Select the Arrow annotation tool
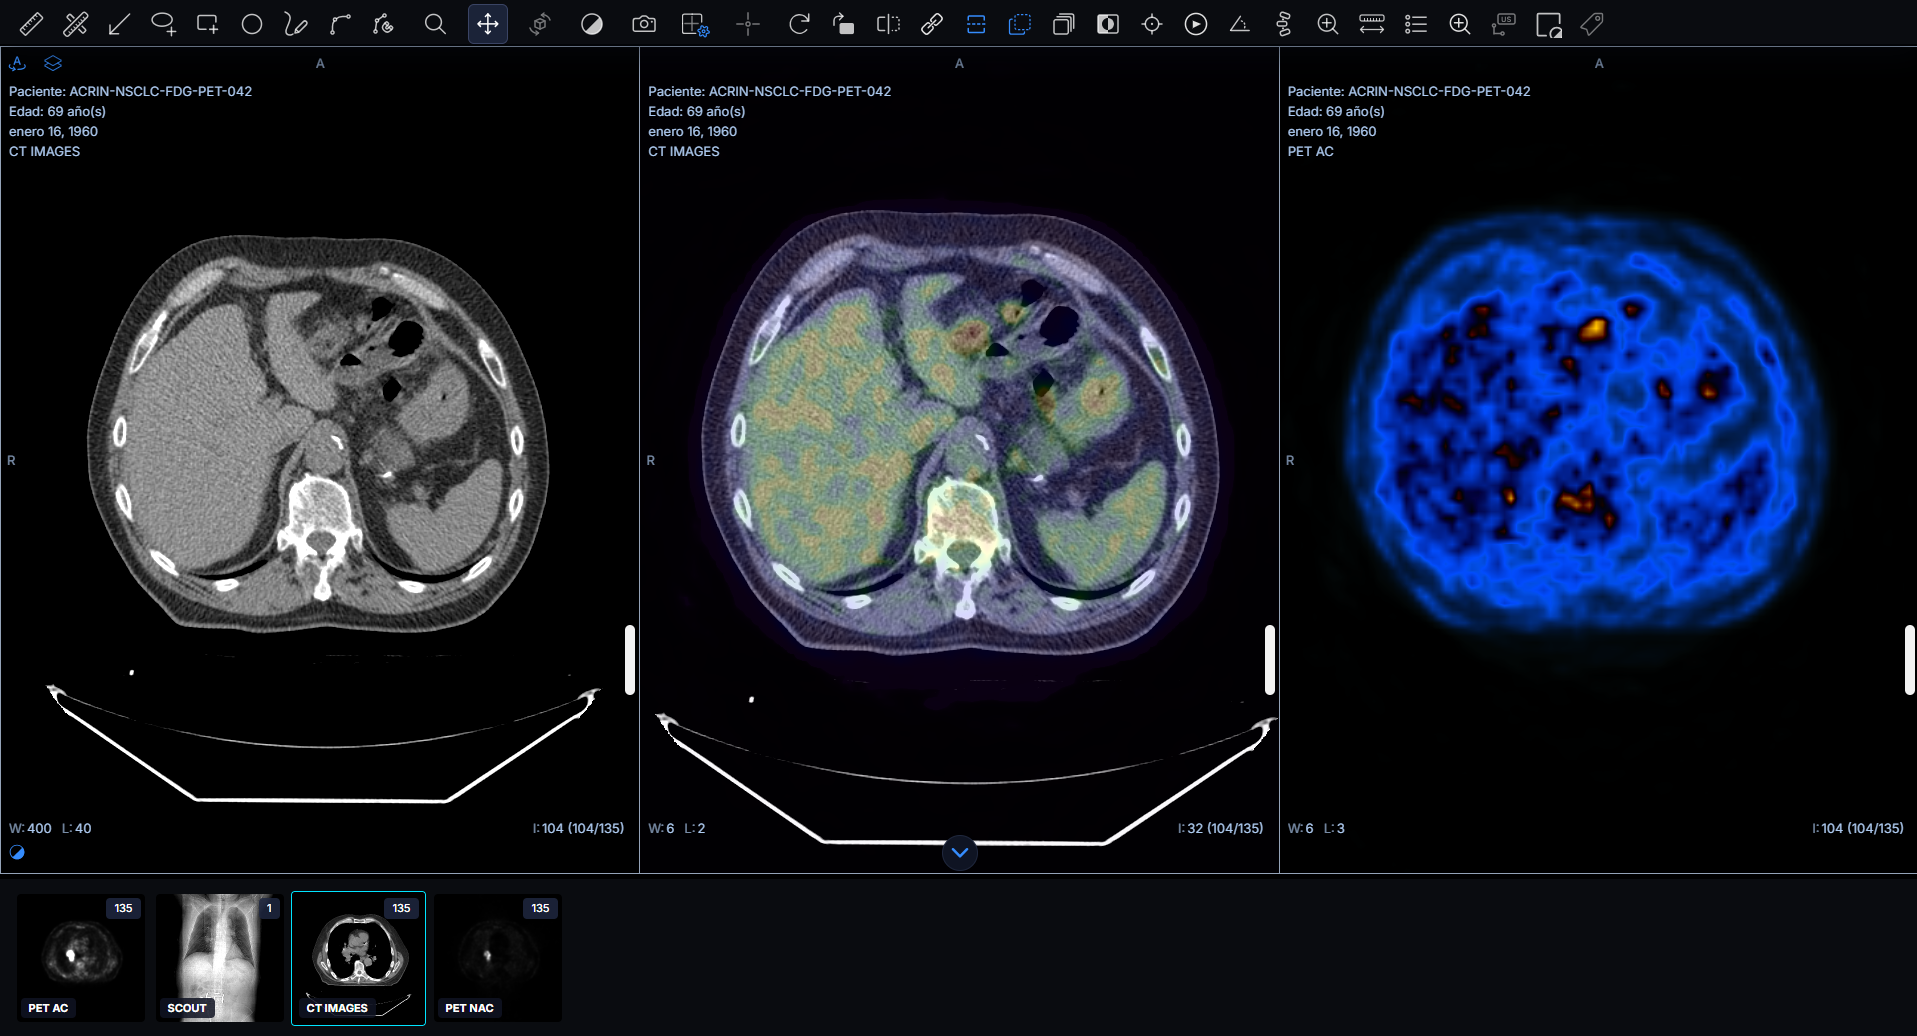This screenshot has height=1036, width=1917. (119, 24)
